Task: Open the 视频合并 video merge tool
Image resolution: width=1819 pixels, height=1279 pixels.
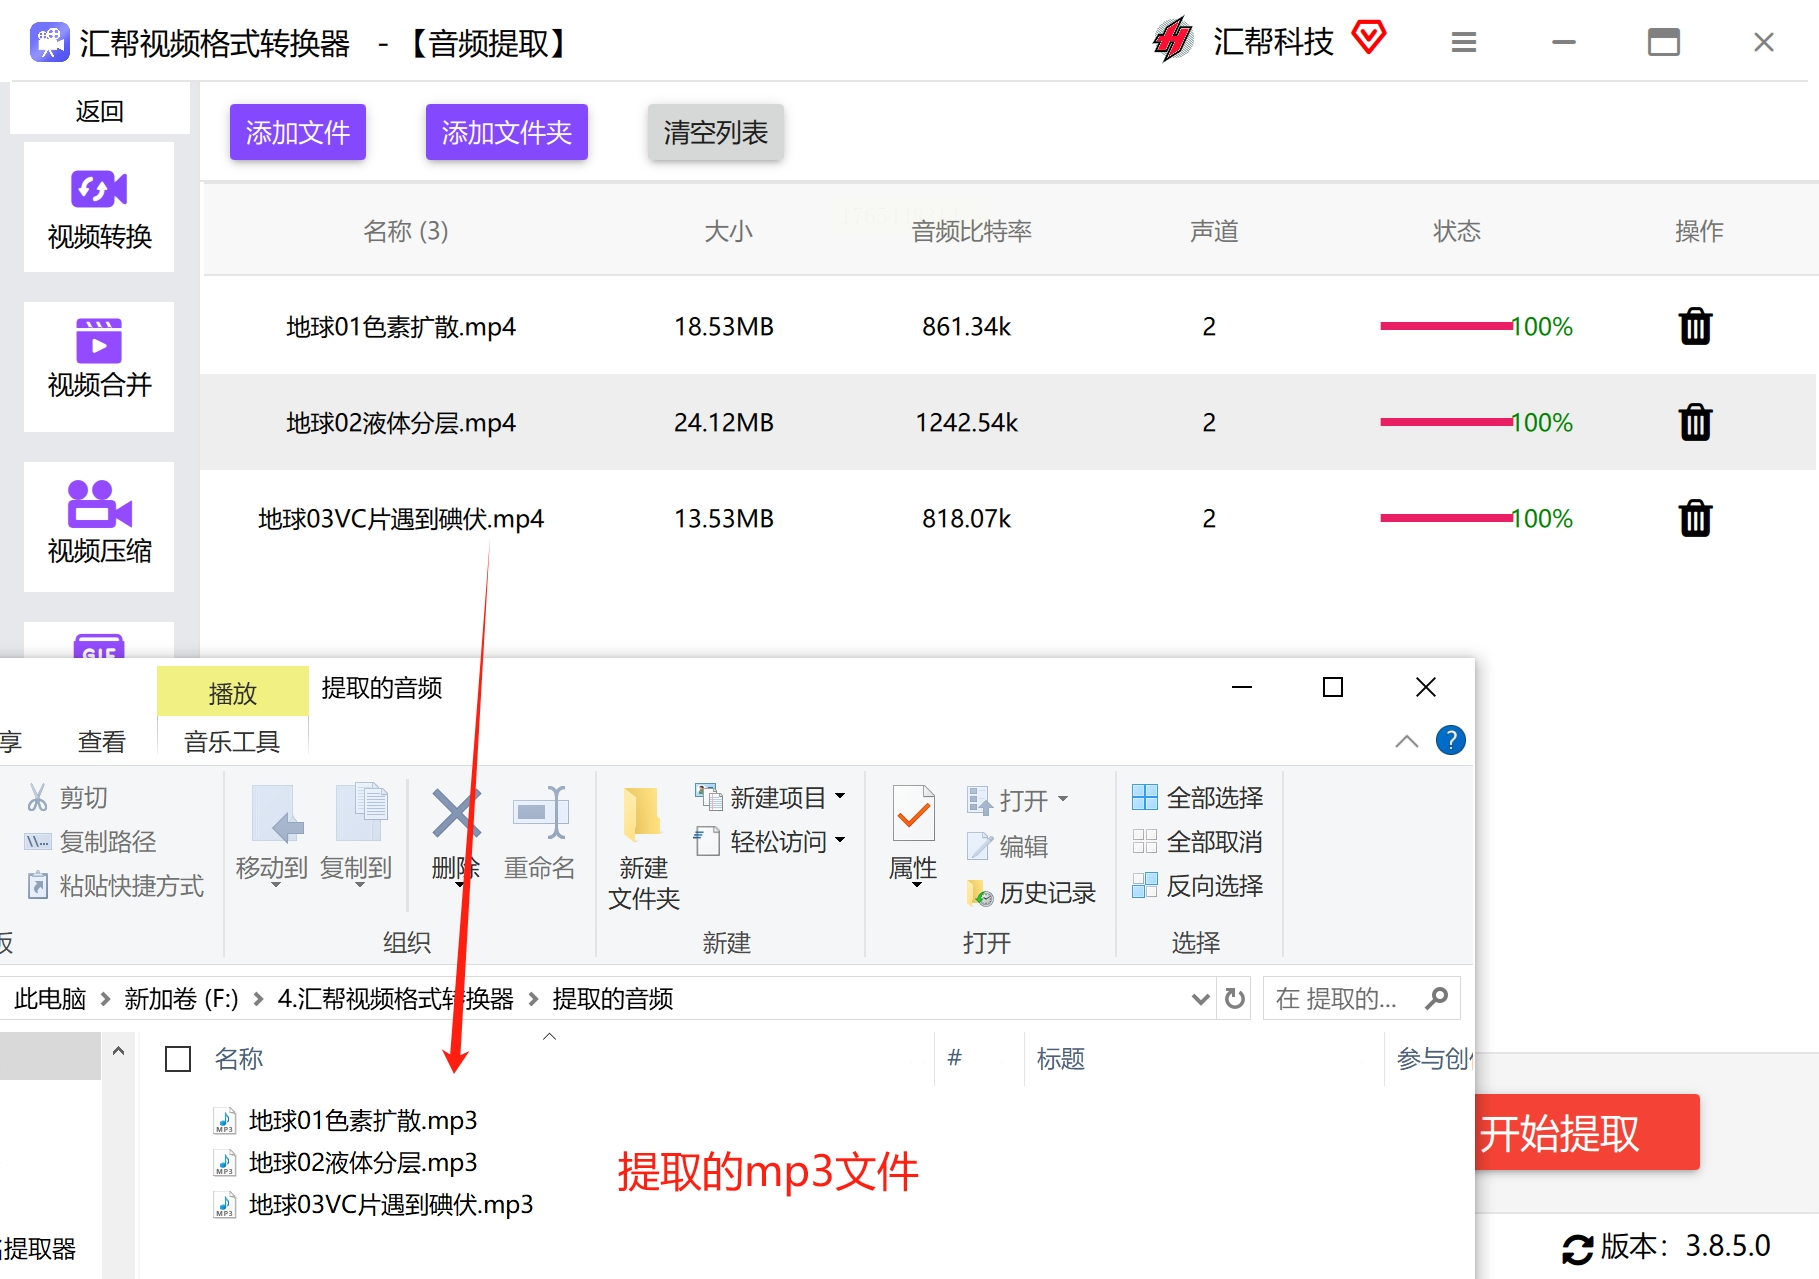Action: click(99, 358)
